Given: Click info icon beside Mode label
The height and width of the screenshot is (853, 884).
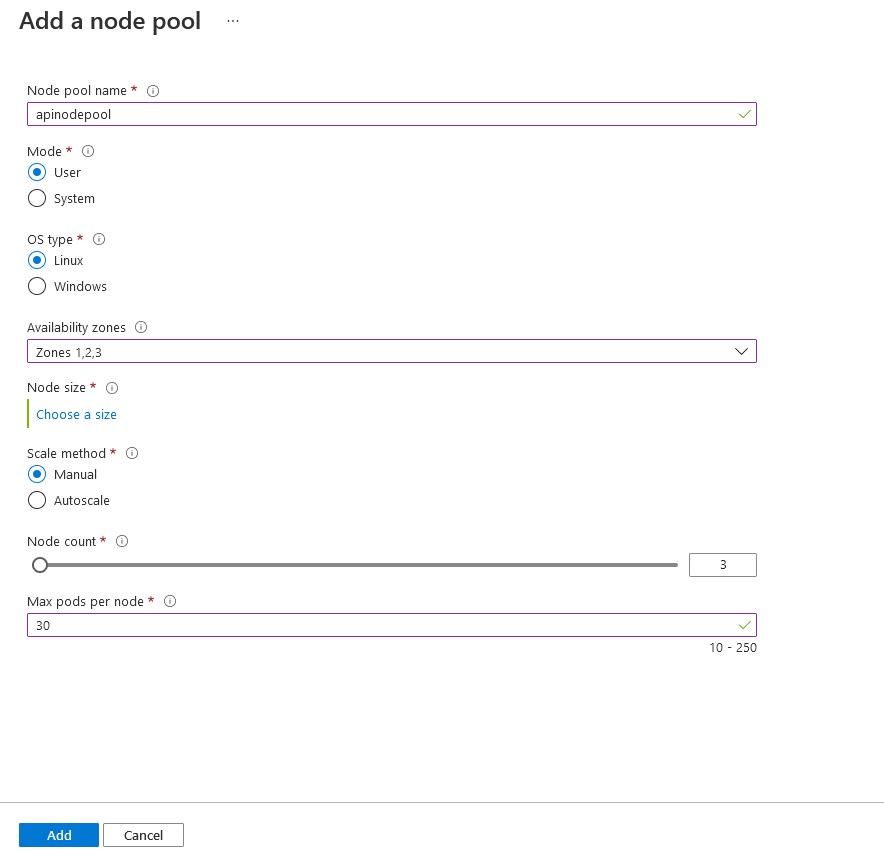Looking at the screenshot, I should click(x=88, y=152).
